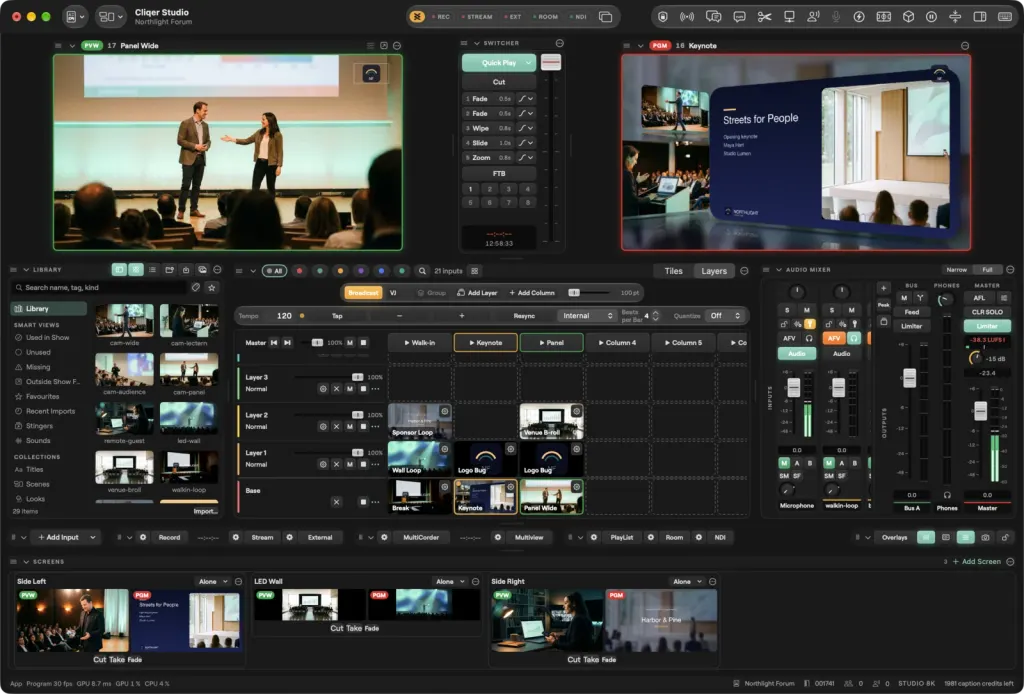Open settings gear for Layer 3
Viewport: 1024px width, 694px height.
(x=323, y=388)
